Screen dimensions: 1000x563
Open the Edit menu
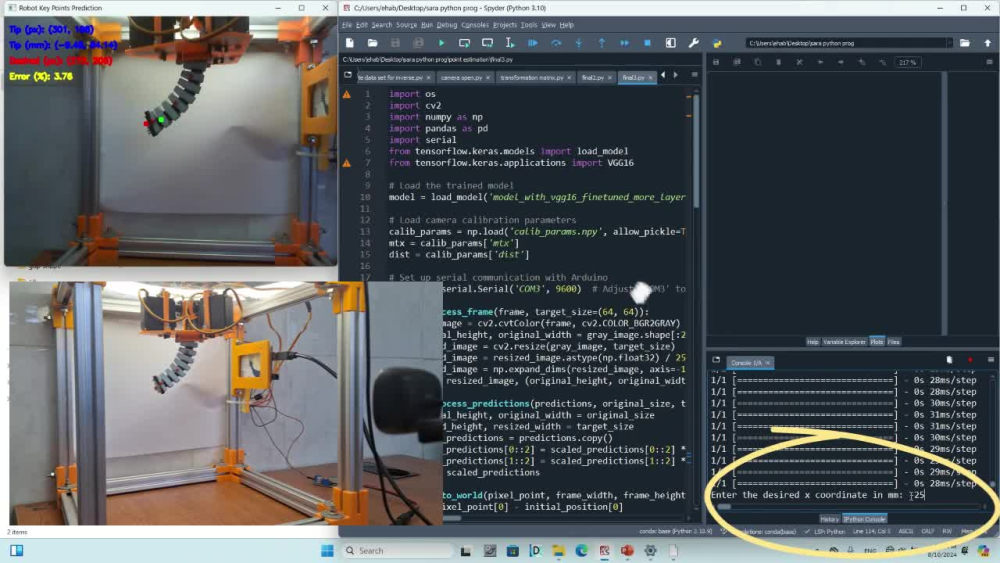click(x=362, y=25)
